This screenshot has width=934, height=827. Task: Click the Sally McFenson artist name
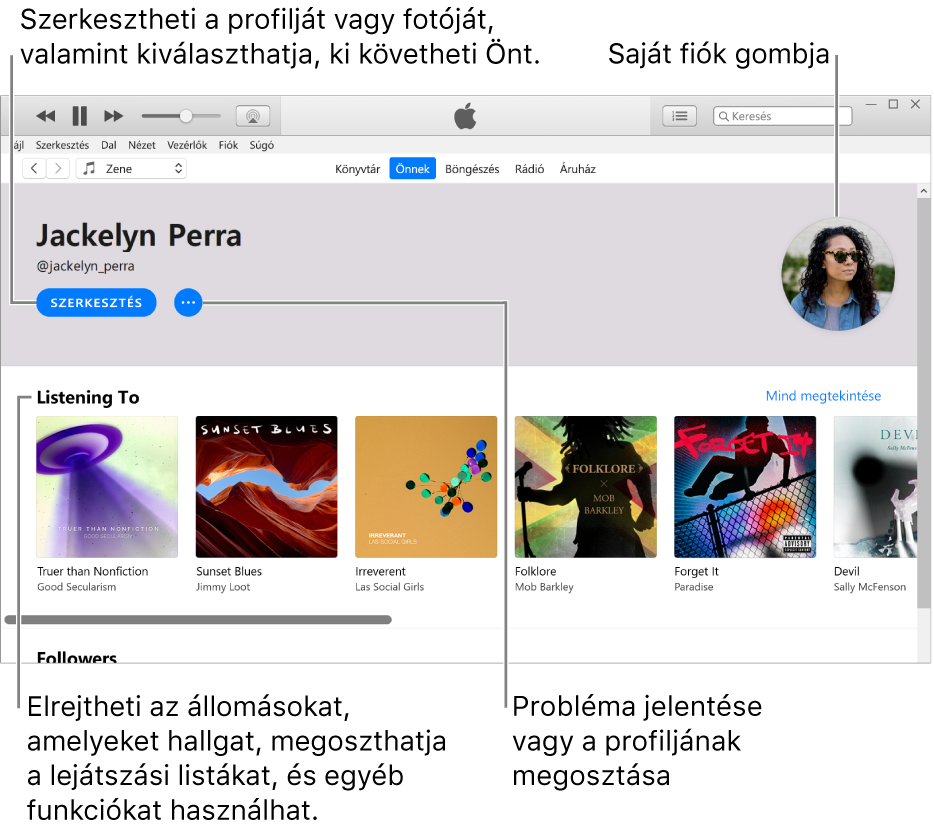click(x=870, y=587)
